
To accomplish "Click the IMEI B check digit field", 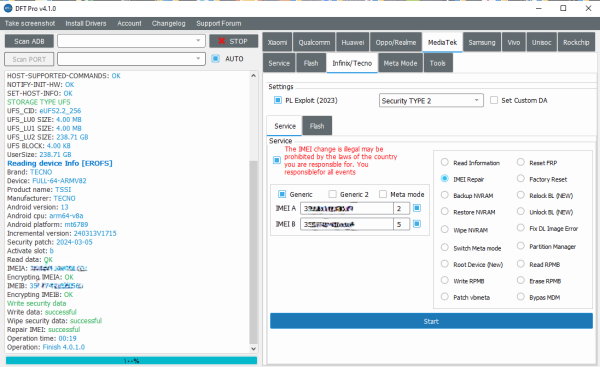I will (x=401, y=224).
